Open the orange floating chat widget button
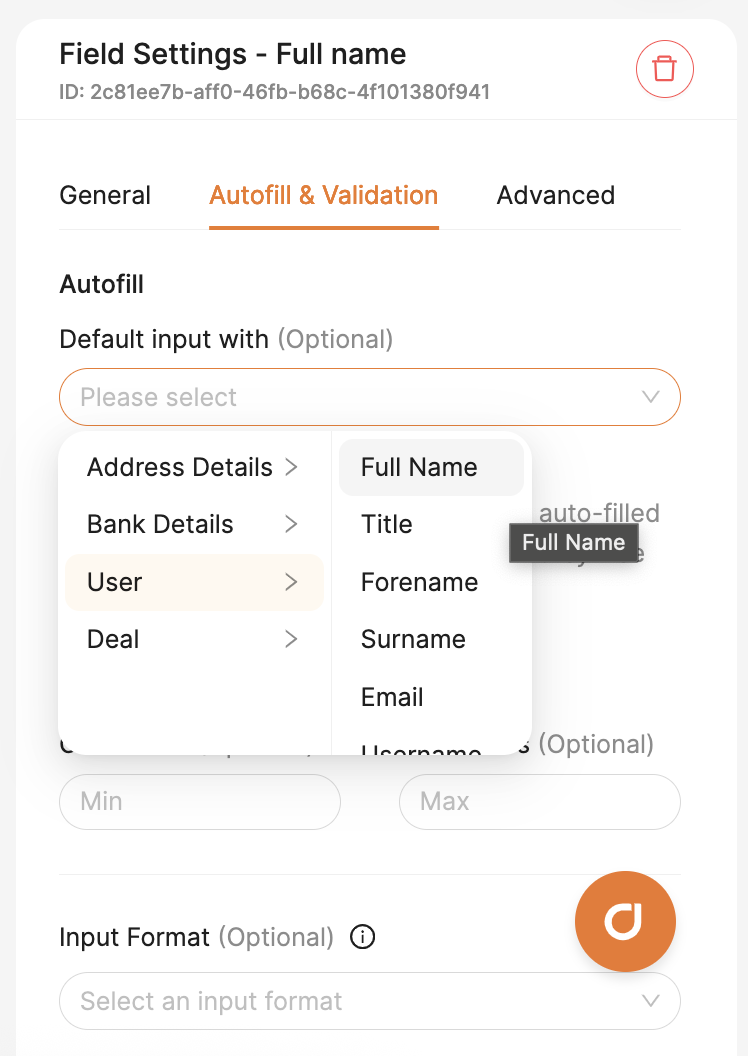Image resolution: width=748 pixels, height=1056 pixels. tap(625, 921)
